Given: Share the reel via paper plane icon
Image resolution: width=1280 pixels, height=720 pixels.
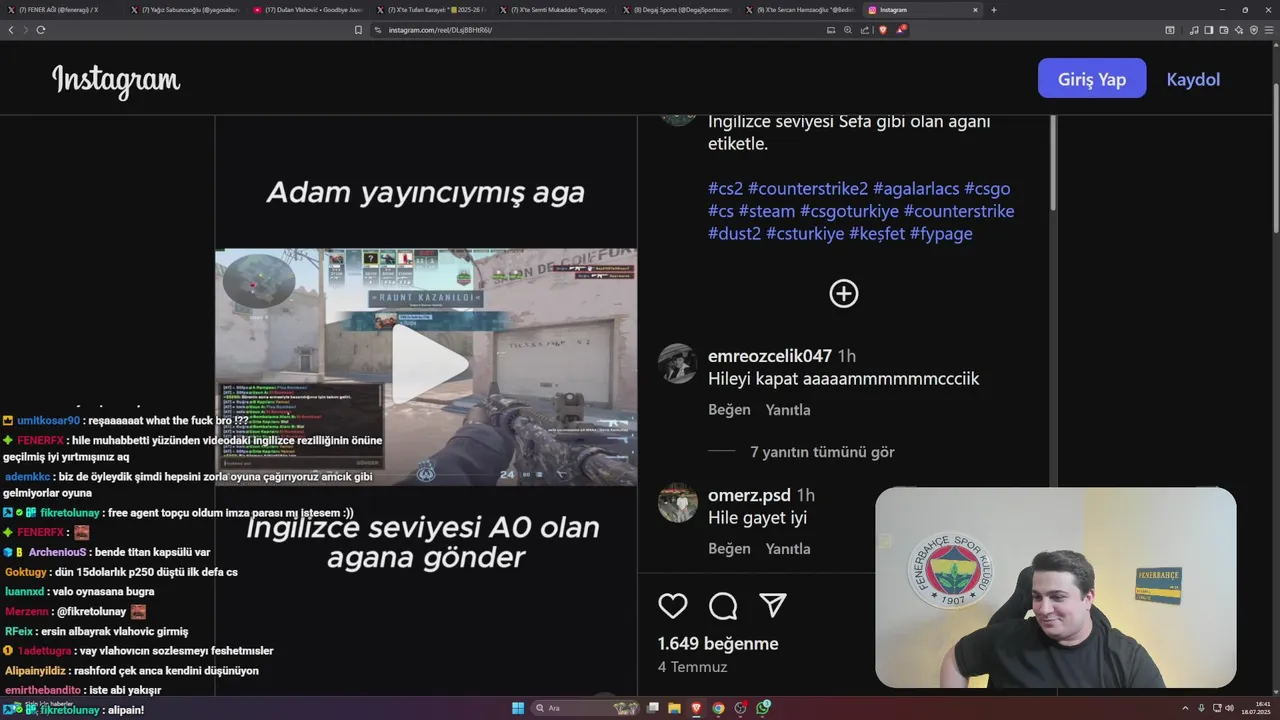Looking at the screenshot, I should (772, 605).
